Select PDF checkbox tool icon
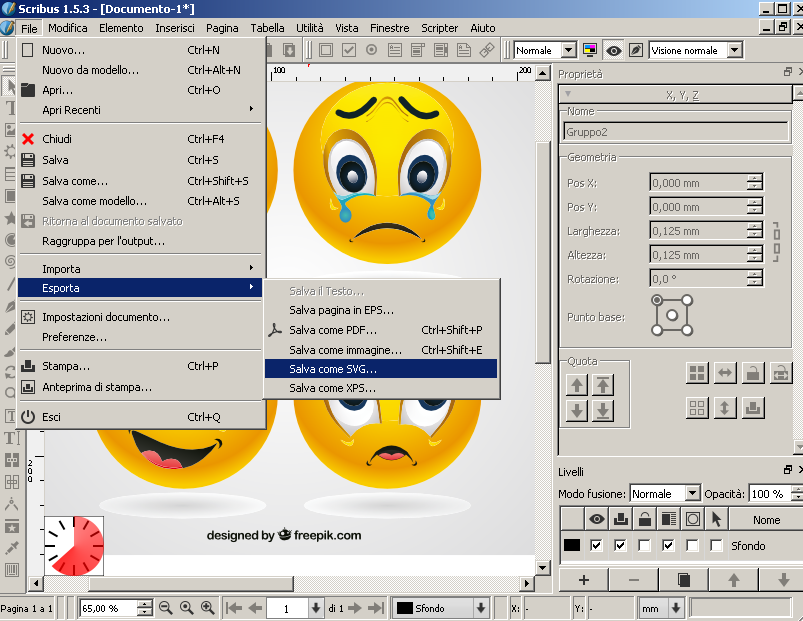The height and width of the screenshot is (621, 803). point(349,50)
